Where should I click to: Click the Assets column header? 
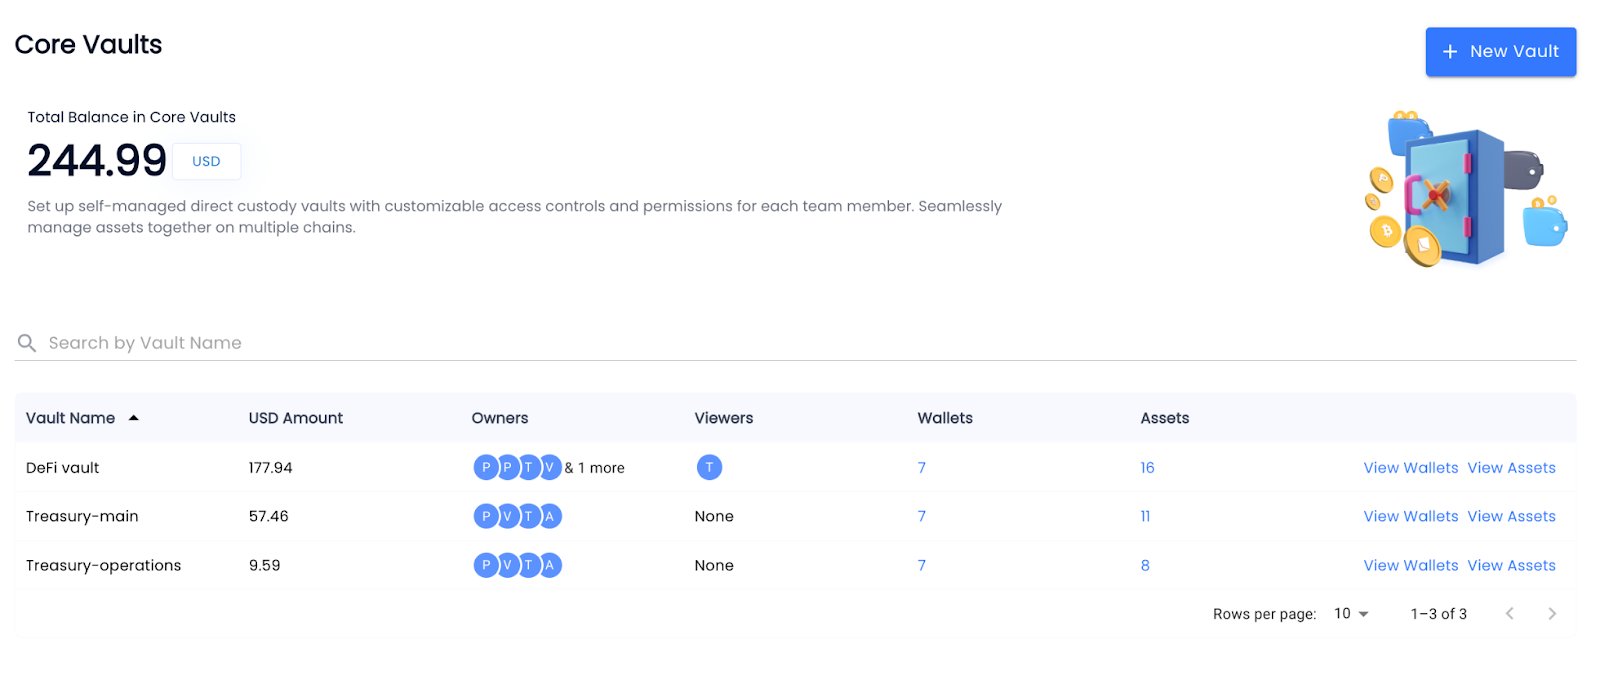click(1165, 418)
